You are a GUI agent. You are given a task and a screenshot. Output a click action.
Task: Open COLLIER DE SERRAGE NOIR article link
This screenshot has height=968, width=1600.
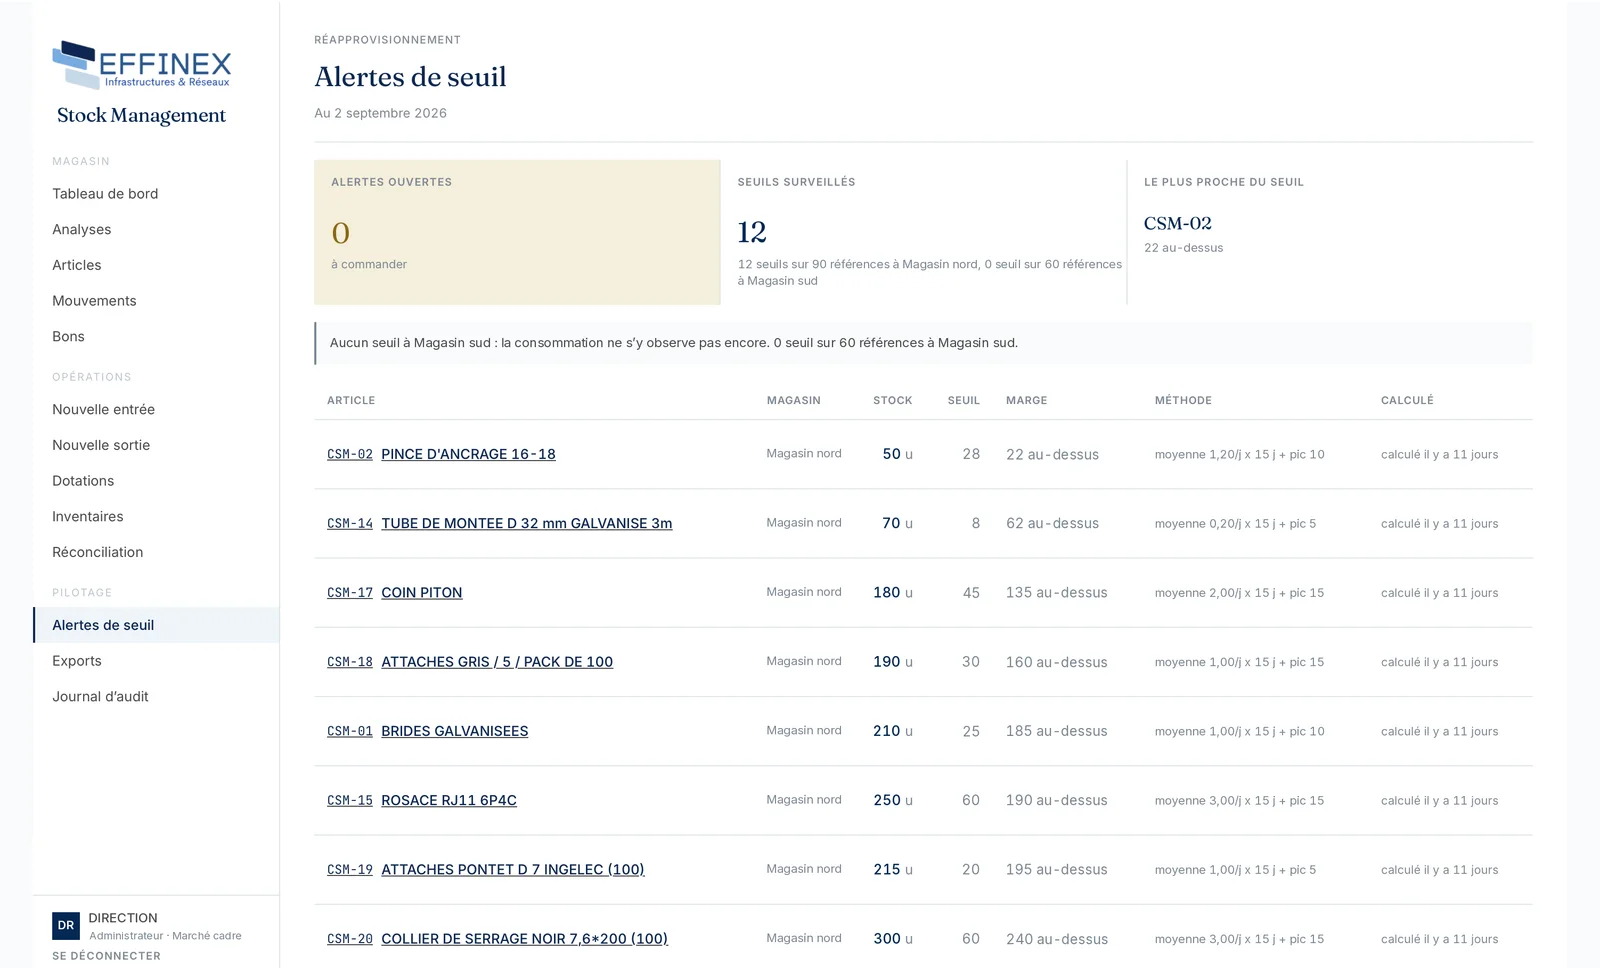(x=525, y=939)
